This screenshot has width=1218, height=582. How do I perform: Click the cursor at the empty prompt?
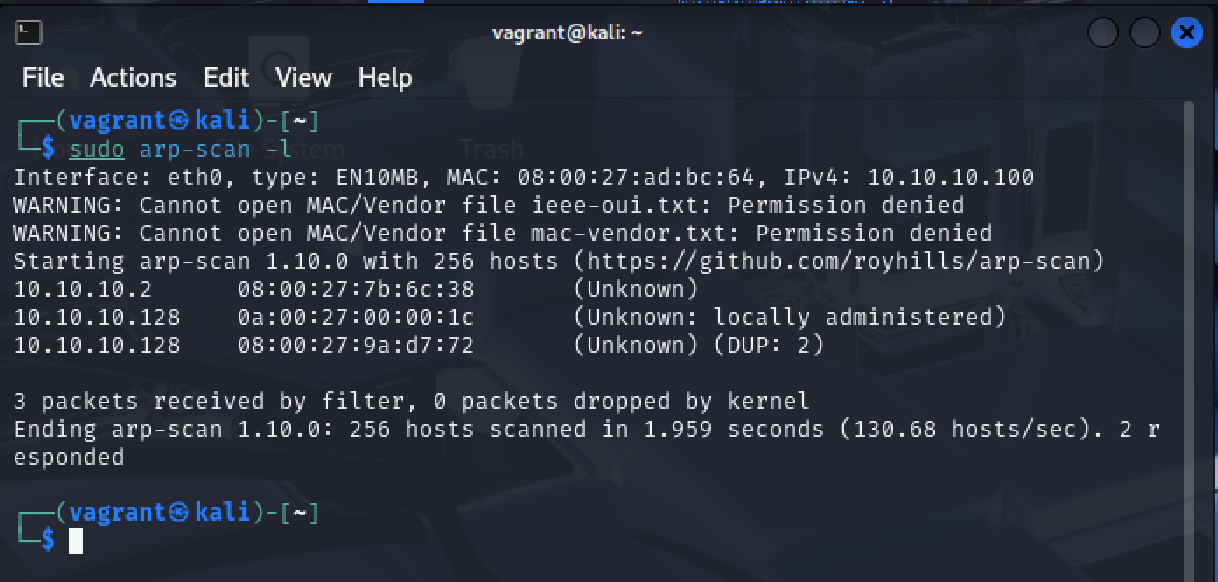pos(76,541)
